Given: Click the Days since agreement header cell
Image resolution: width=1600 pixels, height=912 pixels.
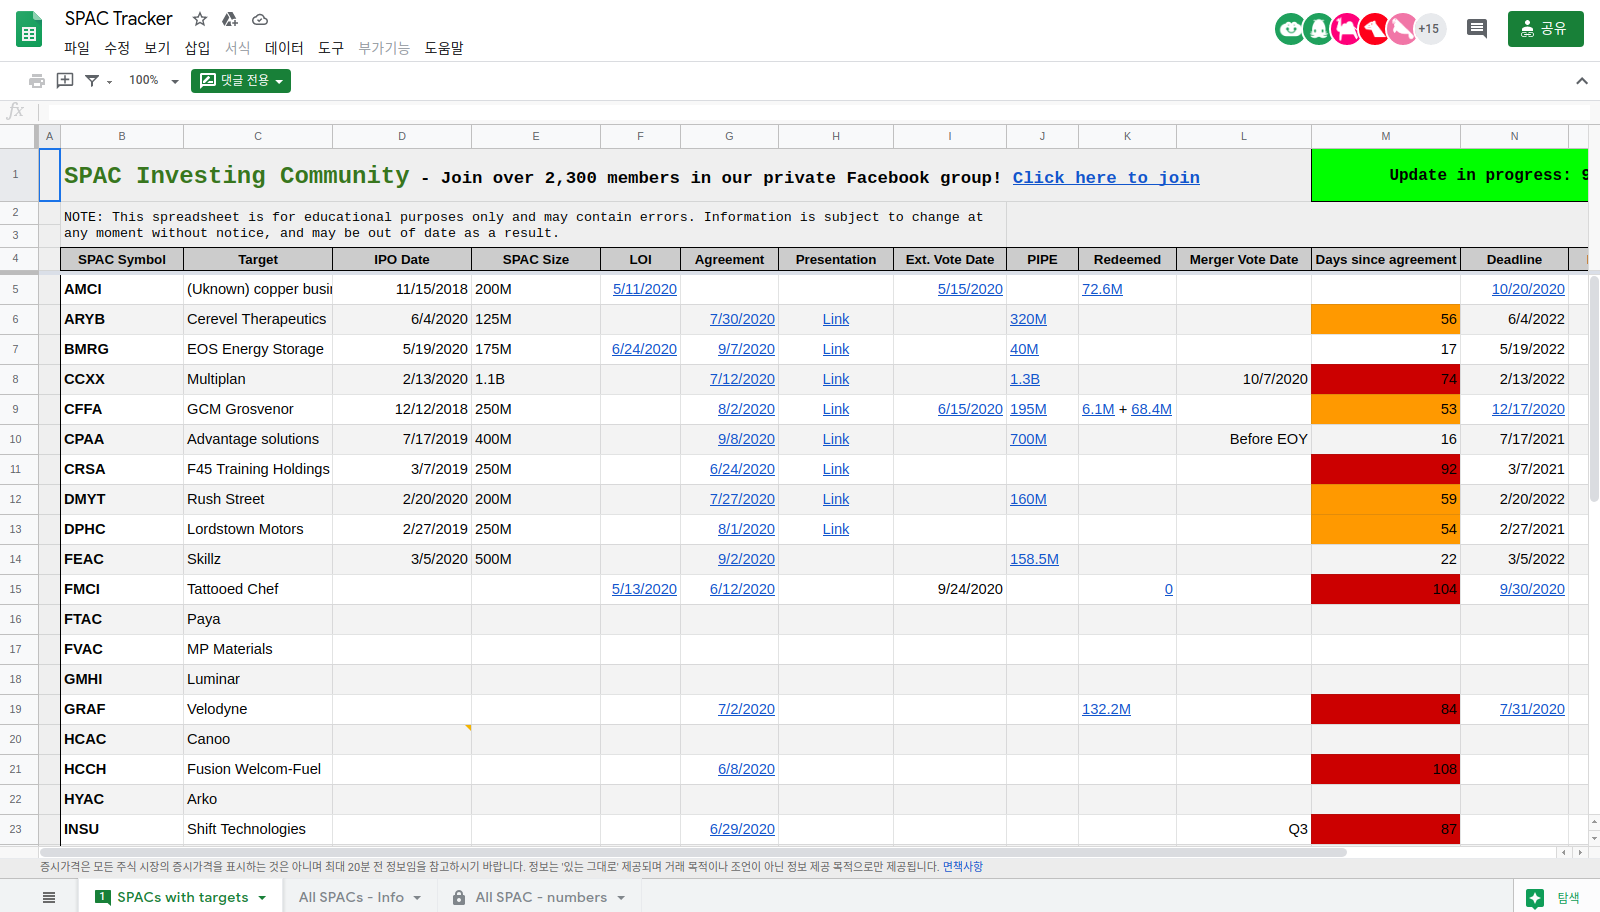Looking at the screenshot, I should pyautogui.click(x=1386, y=259).
